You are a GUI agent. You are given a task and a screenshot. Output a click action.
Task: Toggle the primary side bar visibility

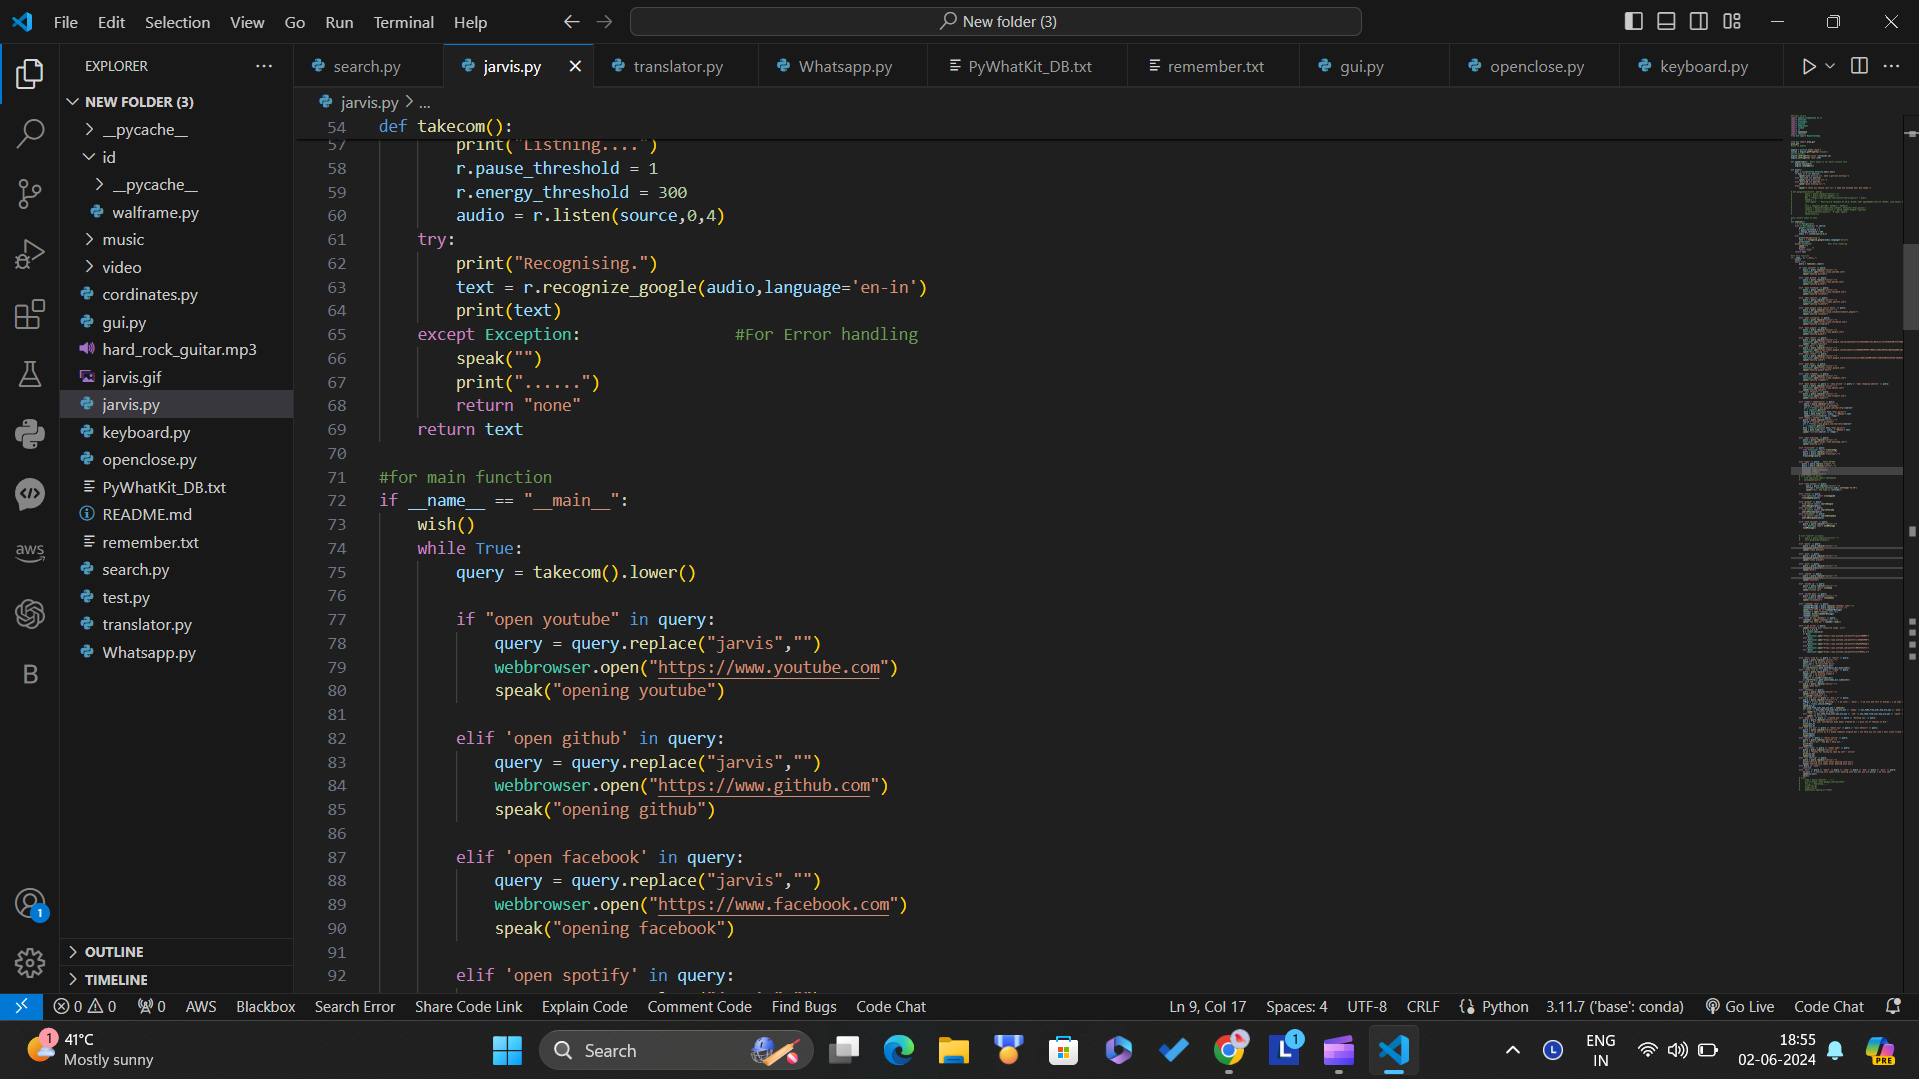coord(1633,21)
